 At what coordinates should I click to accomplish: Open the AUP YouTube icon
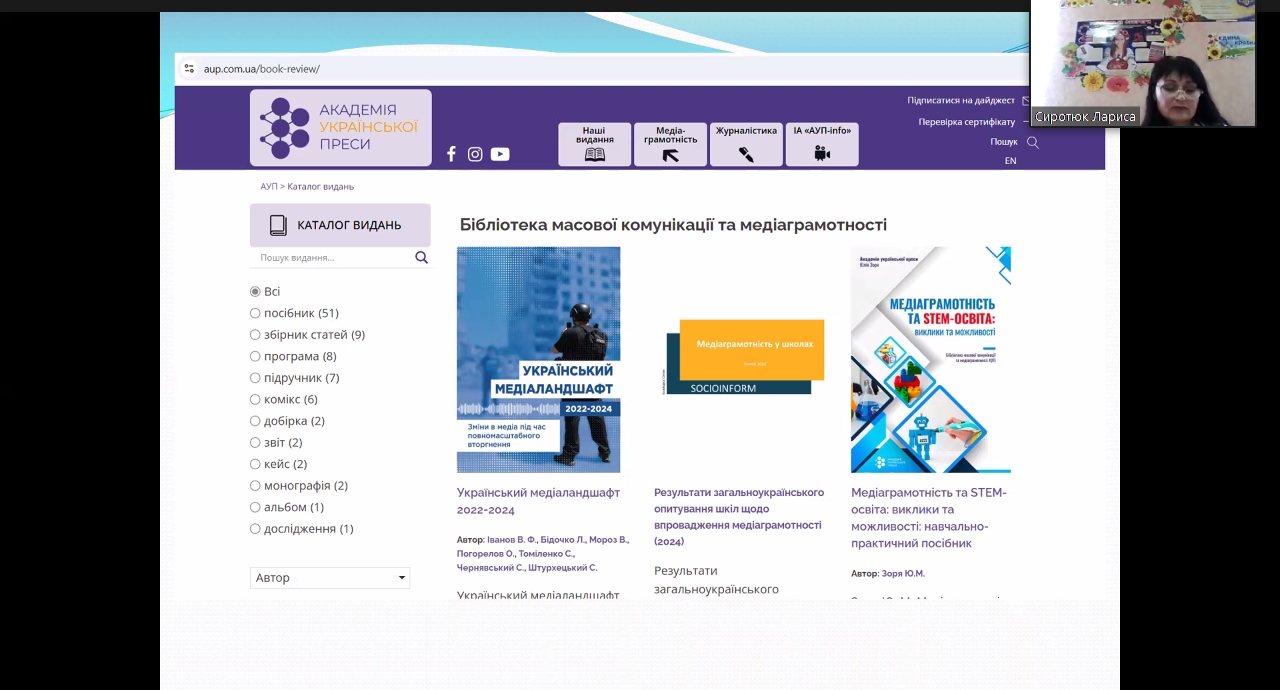(500, 154)
